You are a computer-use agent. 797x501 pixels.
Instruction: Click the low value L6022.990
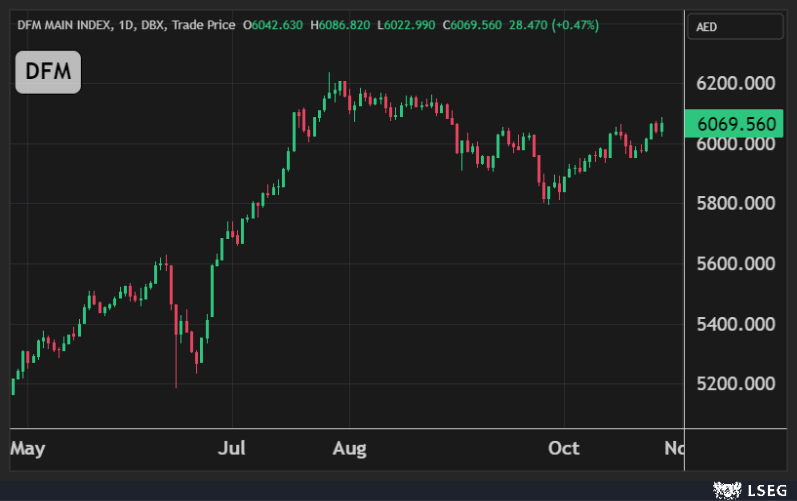pos(411,24)
